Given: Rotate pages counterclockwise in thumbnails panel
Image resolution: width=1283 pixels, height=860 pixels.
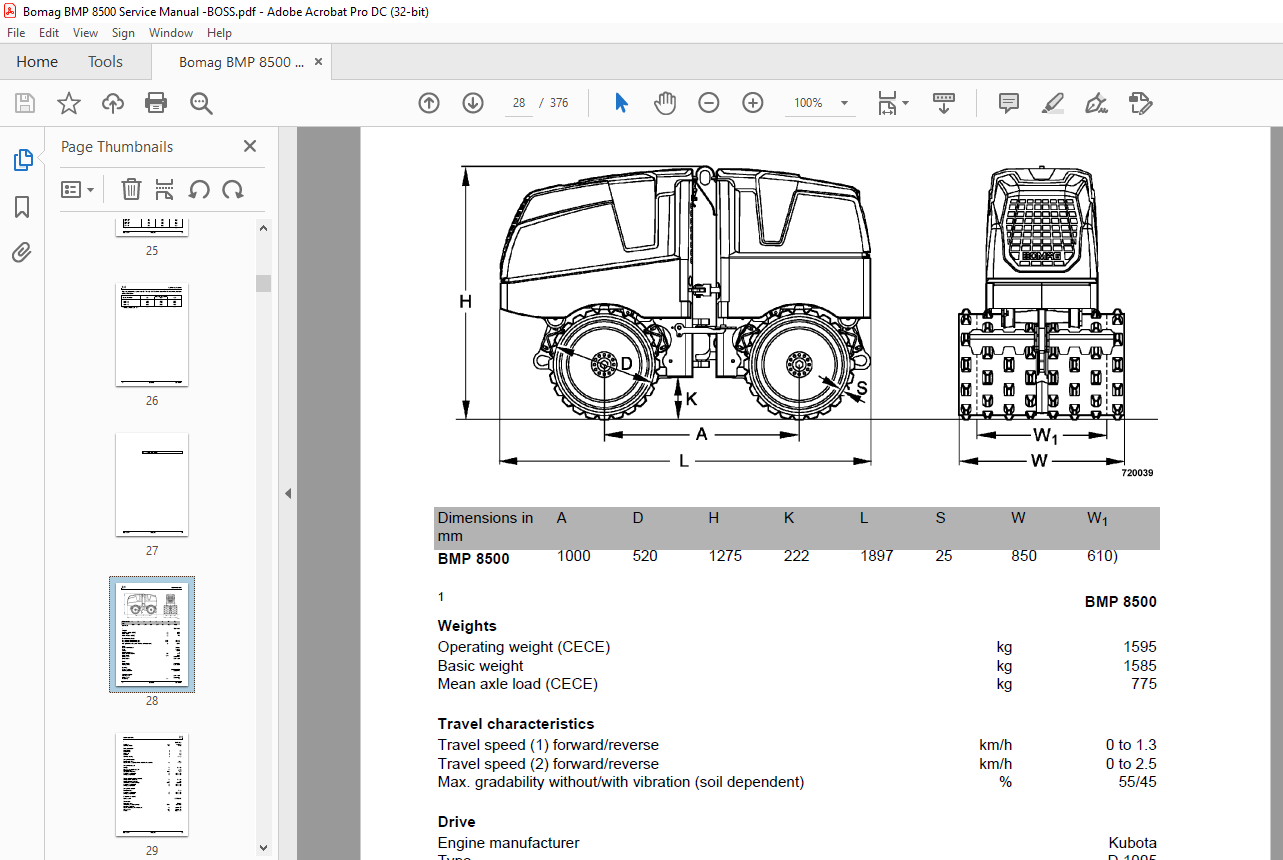Looking at the screenshot, I should [199, 189].
